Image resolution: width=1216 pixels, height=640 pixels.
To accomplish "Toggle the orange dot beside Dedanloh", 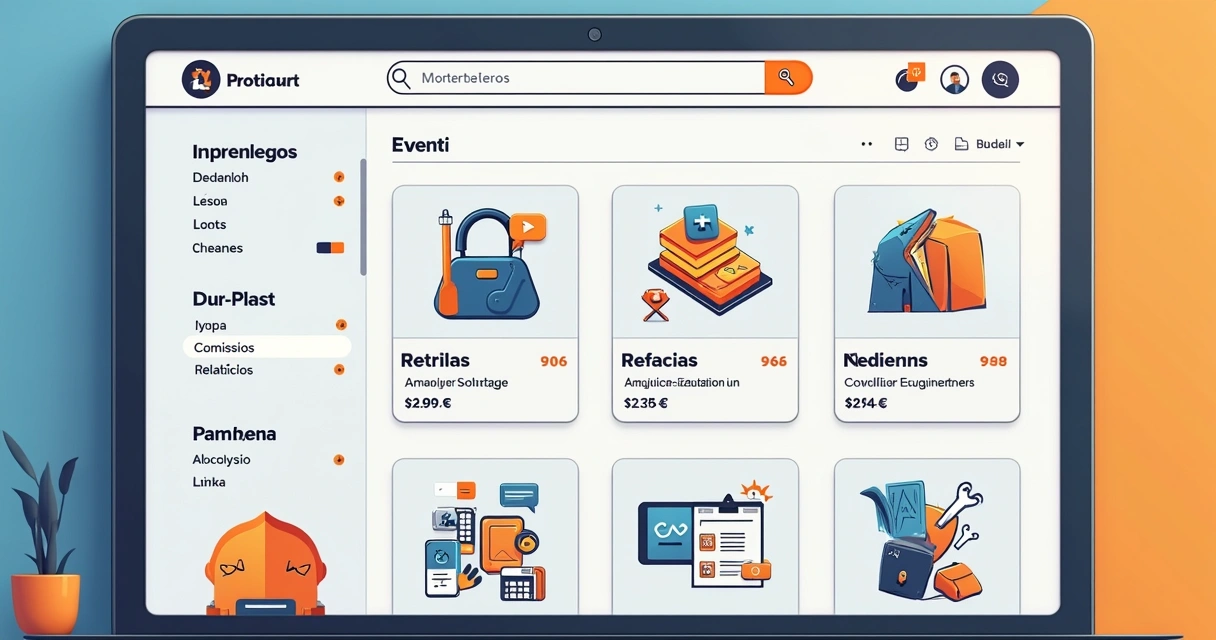I will (338, 177).
